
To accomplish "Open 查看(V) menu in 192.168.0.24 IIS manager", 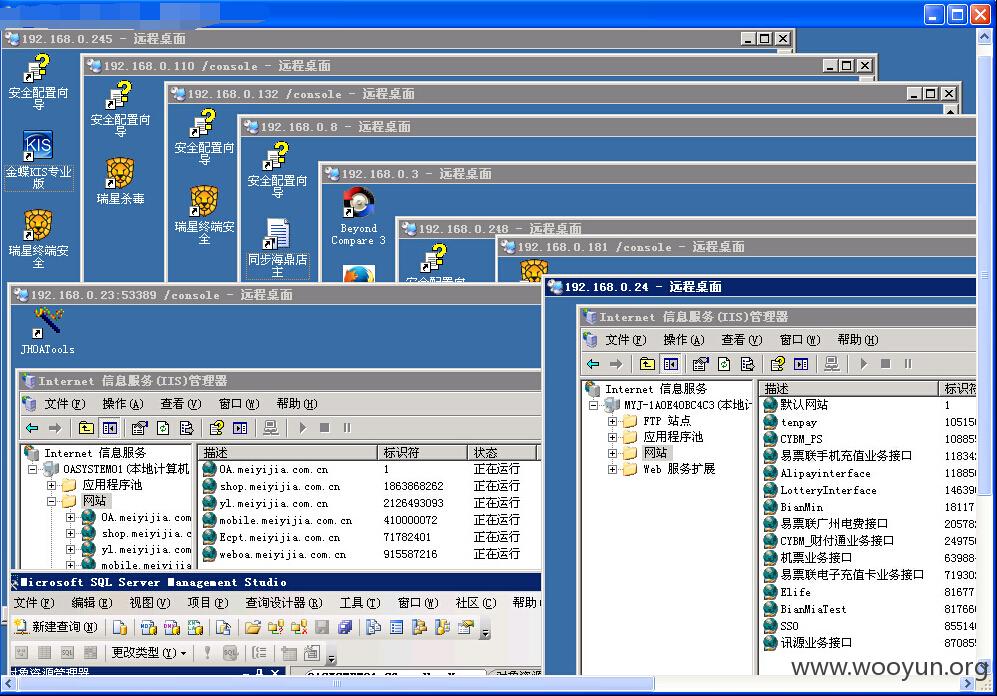I will 741,339.
